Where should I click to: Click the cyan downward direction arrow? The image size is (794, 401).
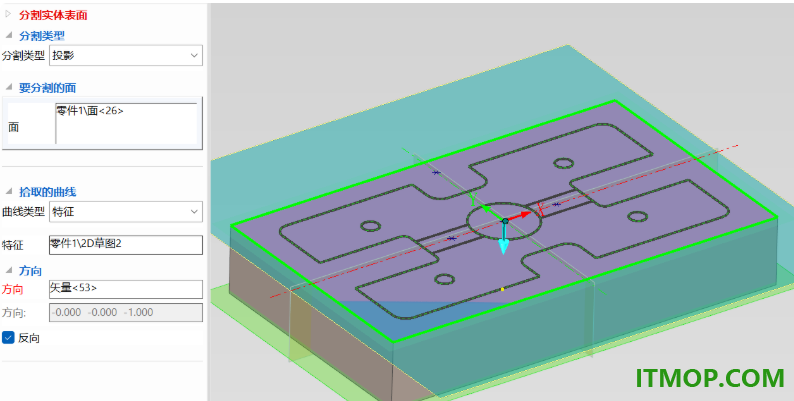[504, 241]
